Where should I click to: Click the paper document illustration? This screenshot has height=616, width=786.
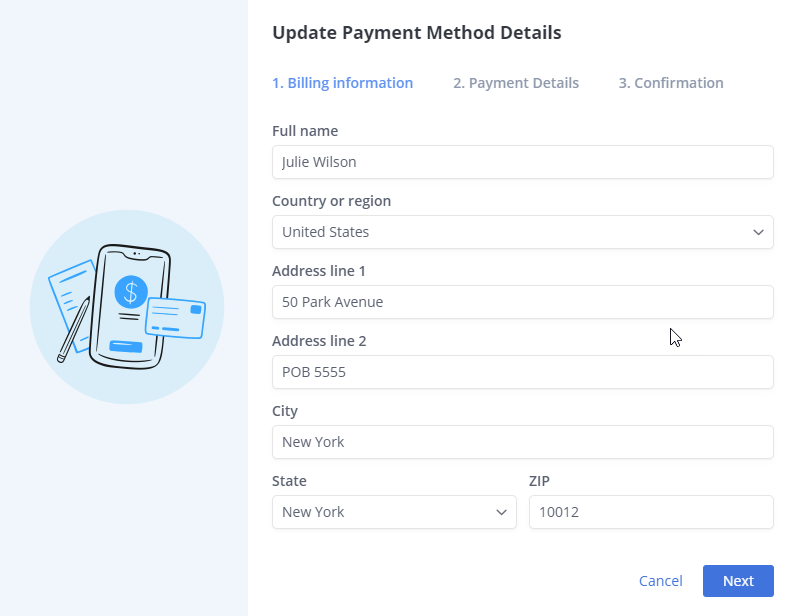[x=70, y=290]
